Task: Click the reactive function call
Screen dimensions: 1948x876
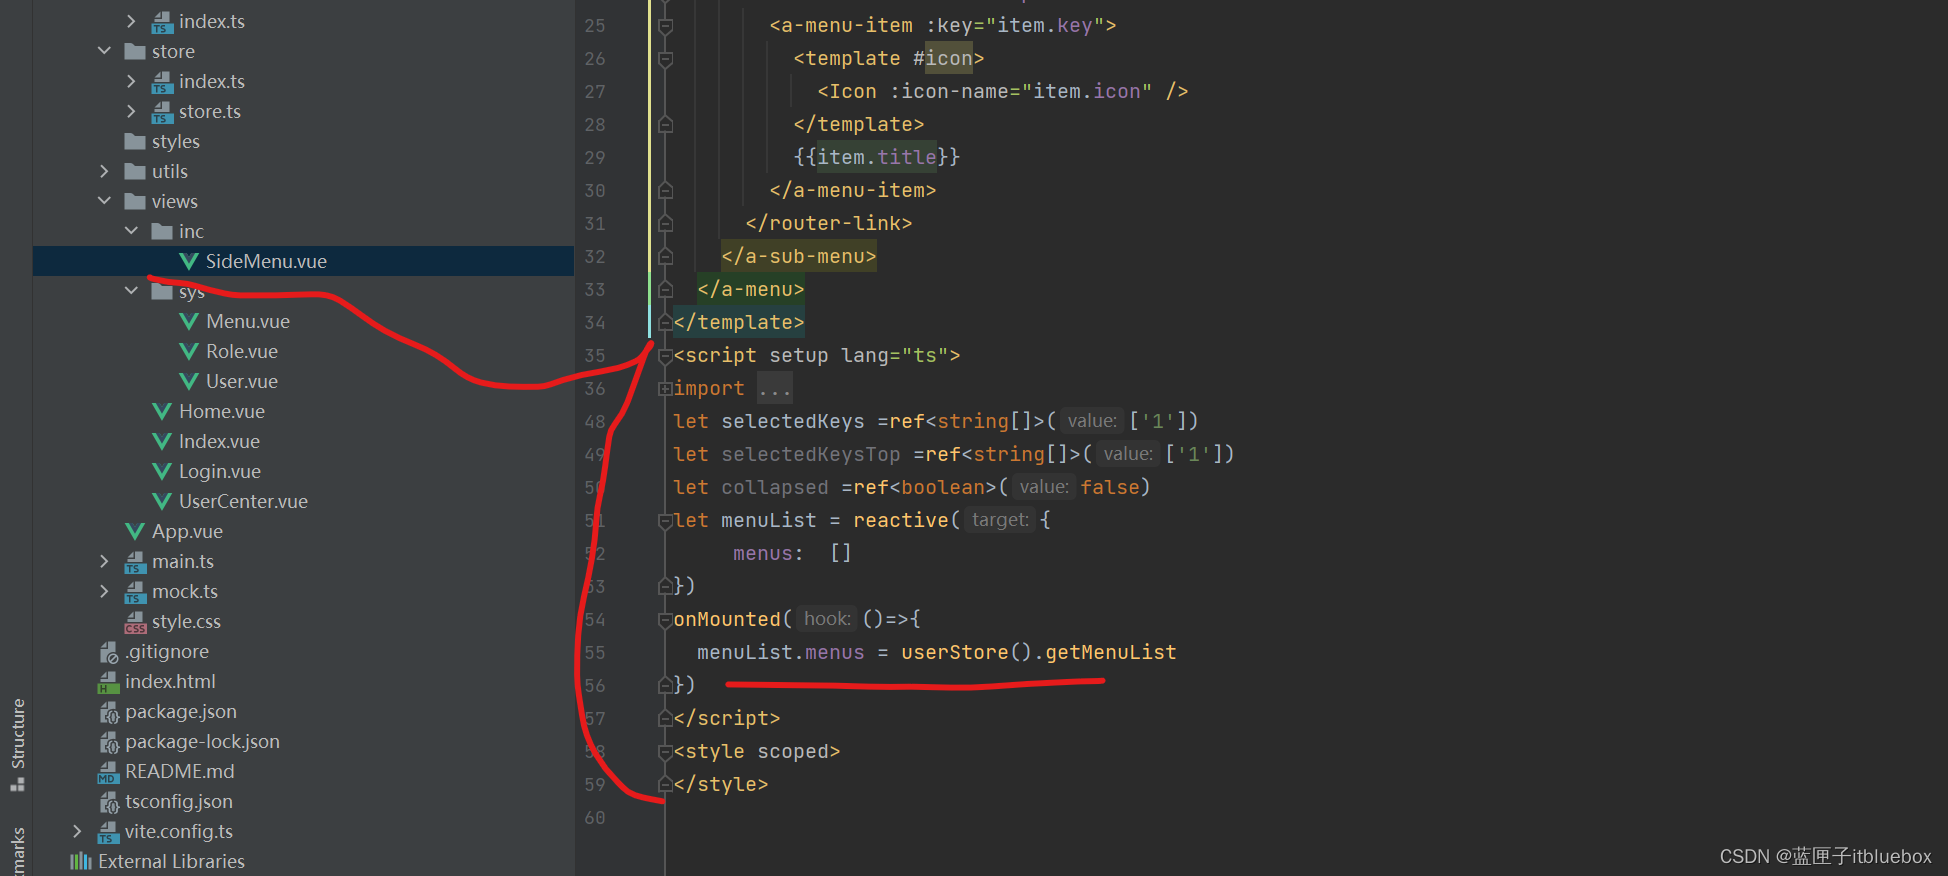Action: point(901,520)
